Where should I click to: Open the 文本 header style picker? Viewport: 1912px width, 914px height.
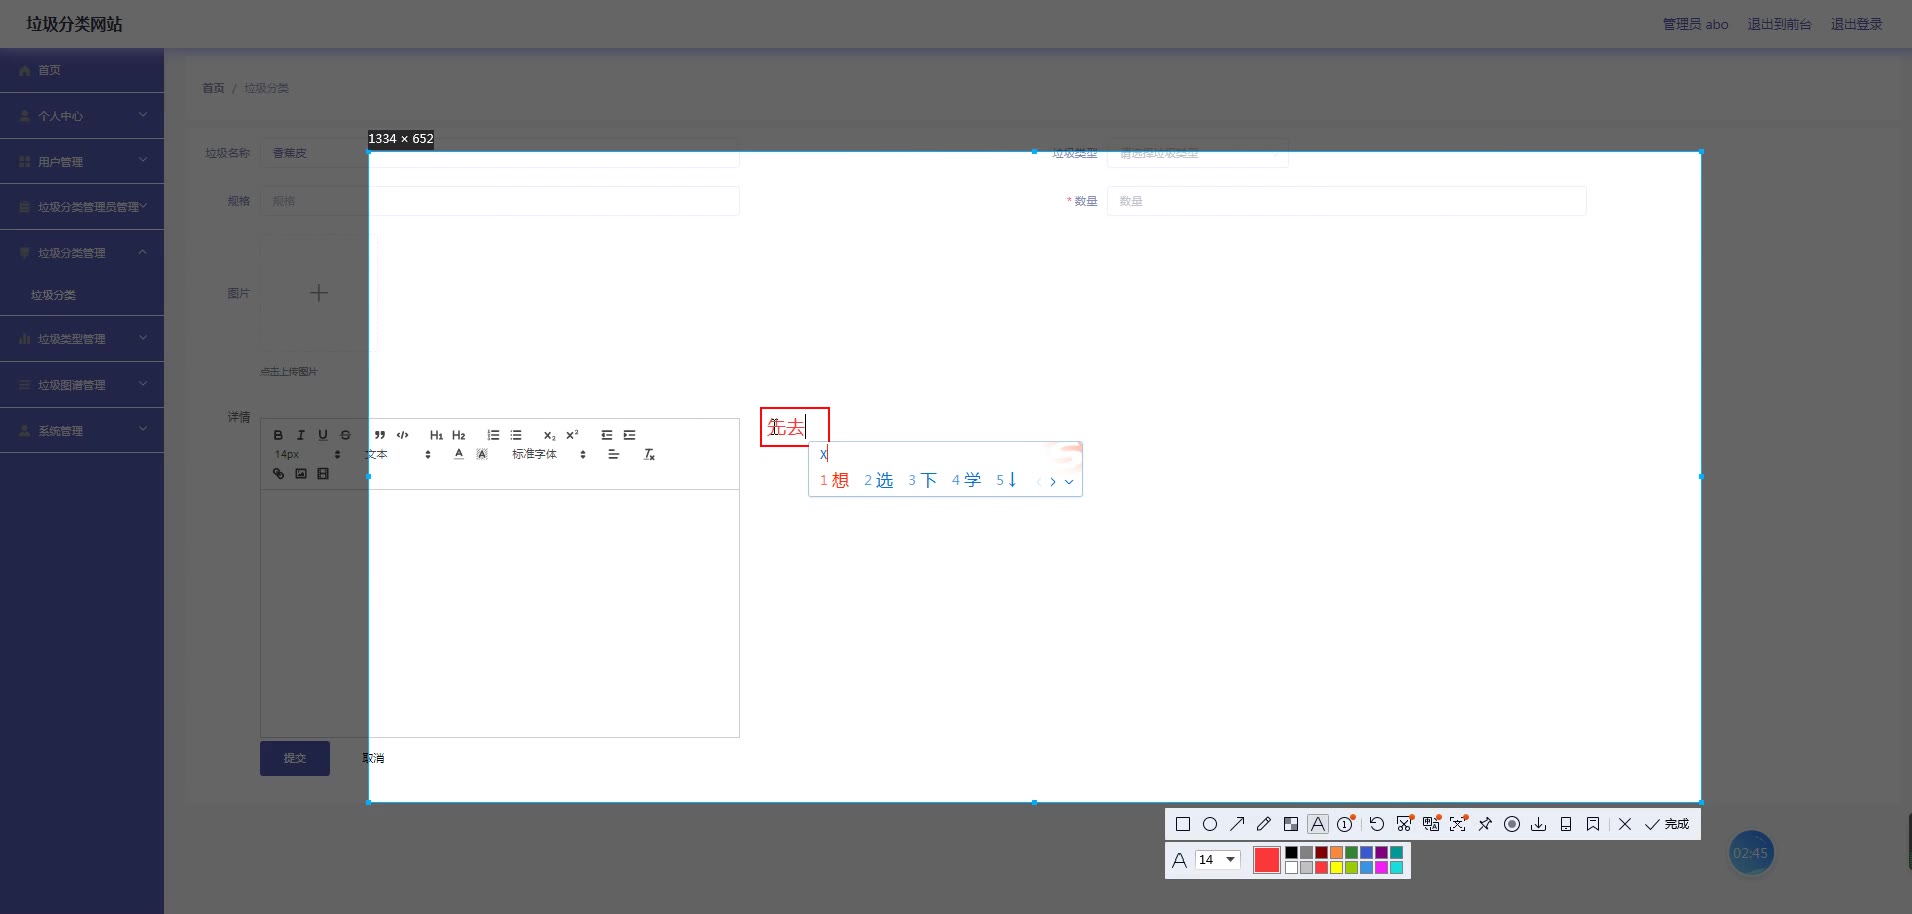[398, 454]
